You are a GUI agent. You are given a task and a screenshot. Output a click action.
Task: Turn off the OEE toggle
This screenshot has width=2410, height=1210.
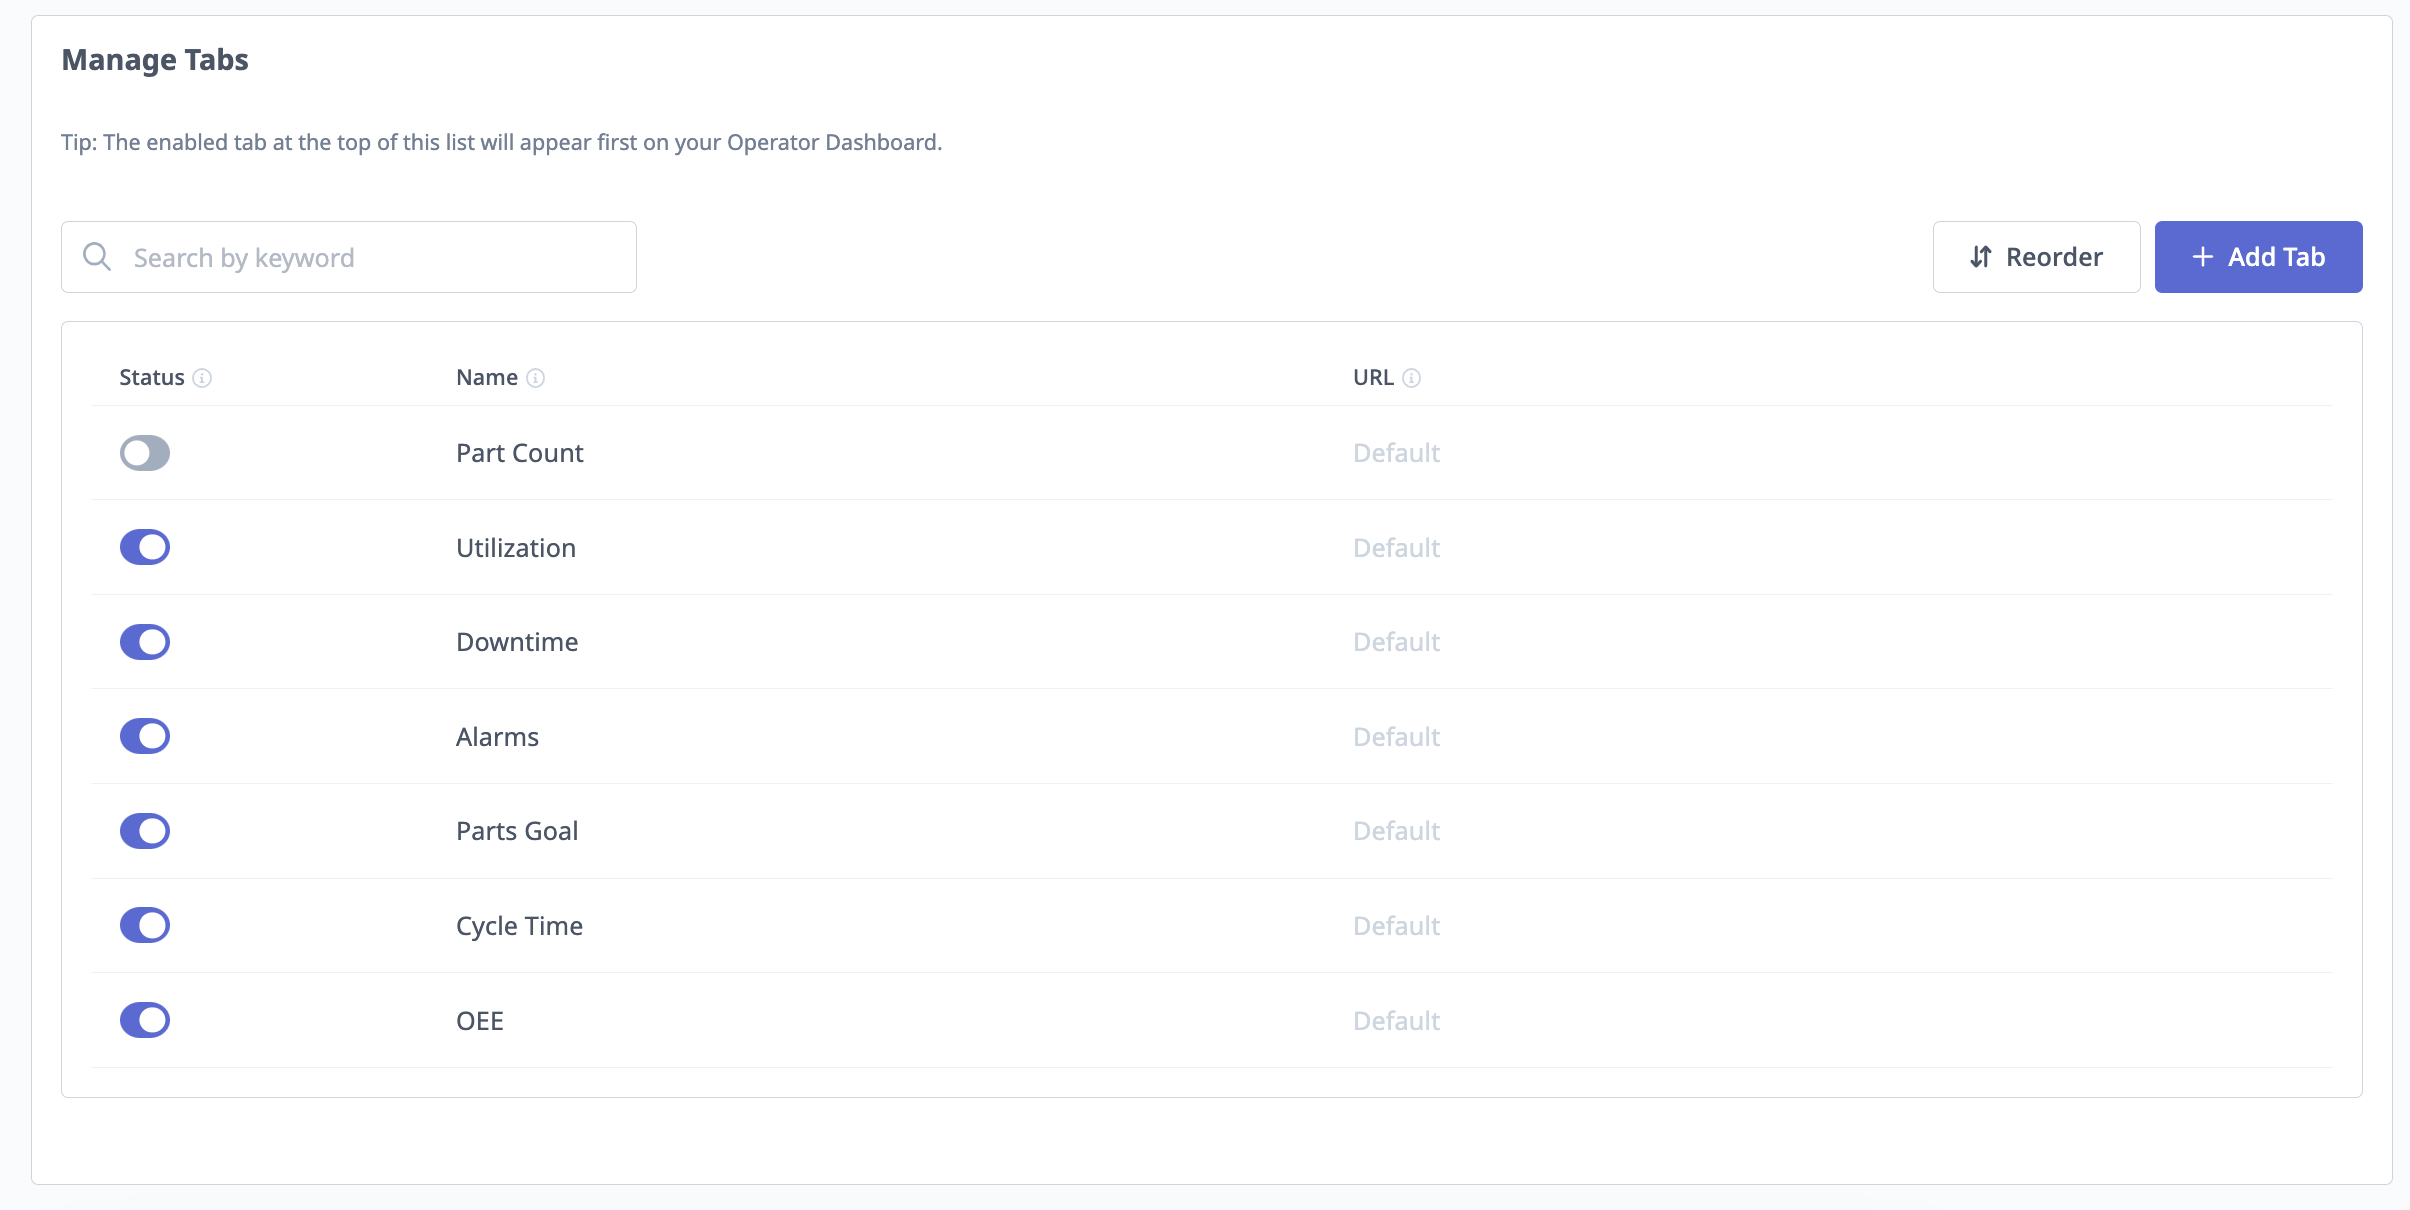pyautogui.click(x=145, y=1020)
